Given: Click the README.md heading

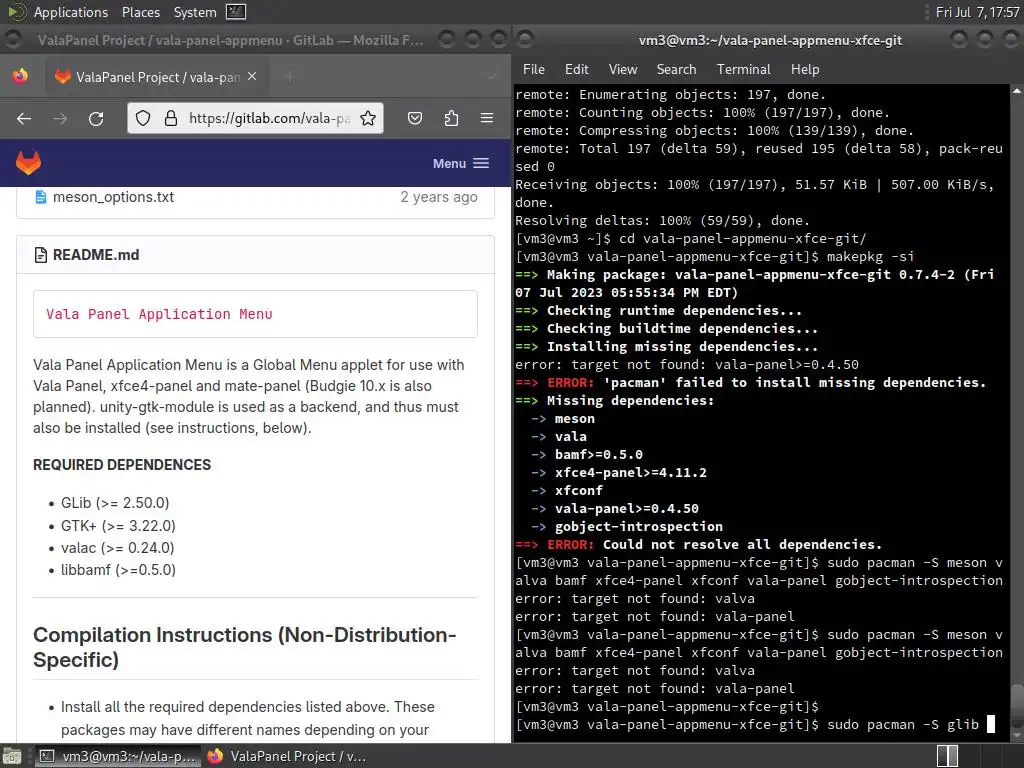Looking at the screenshot, I should [96, 255].
